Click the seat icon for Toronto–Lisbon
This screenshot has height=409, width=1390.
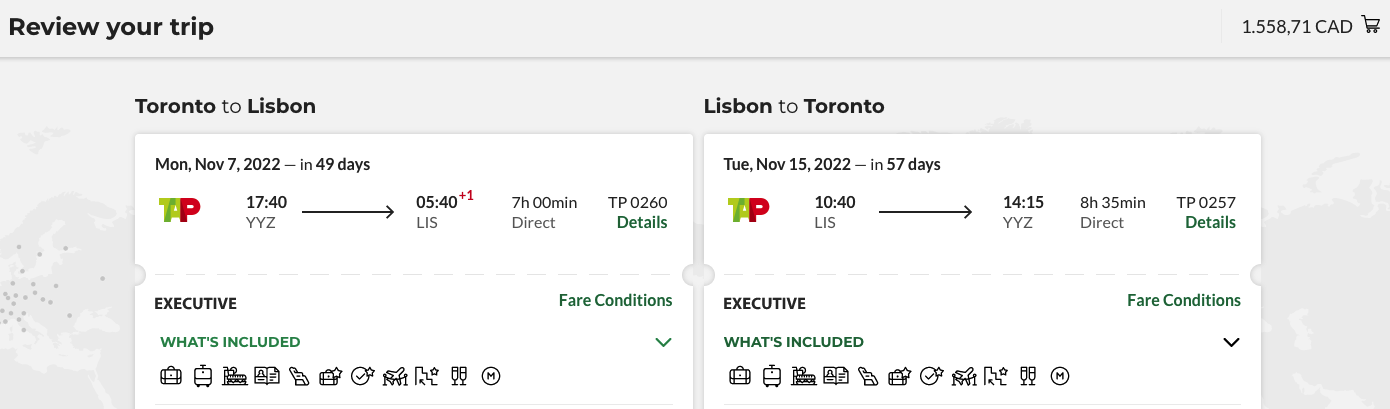[299, 377]
